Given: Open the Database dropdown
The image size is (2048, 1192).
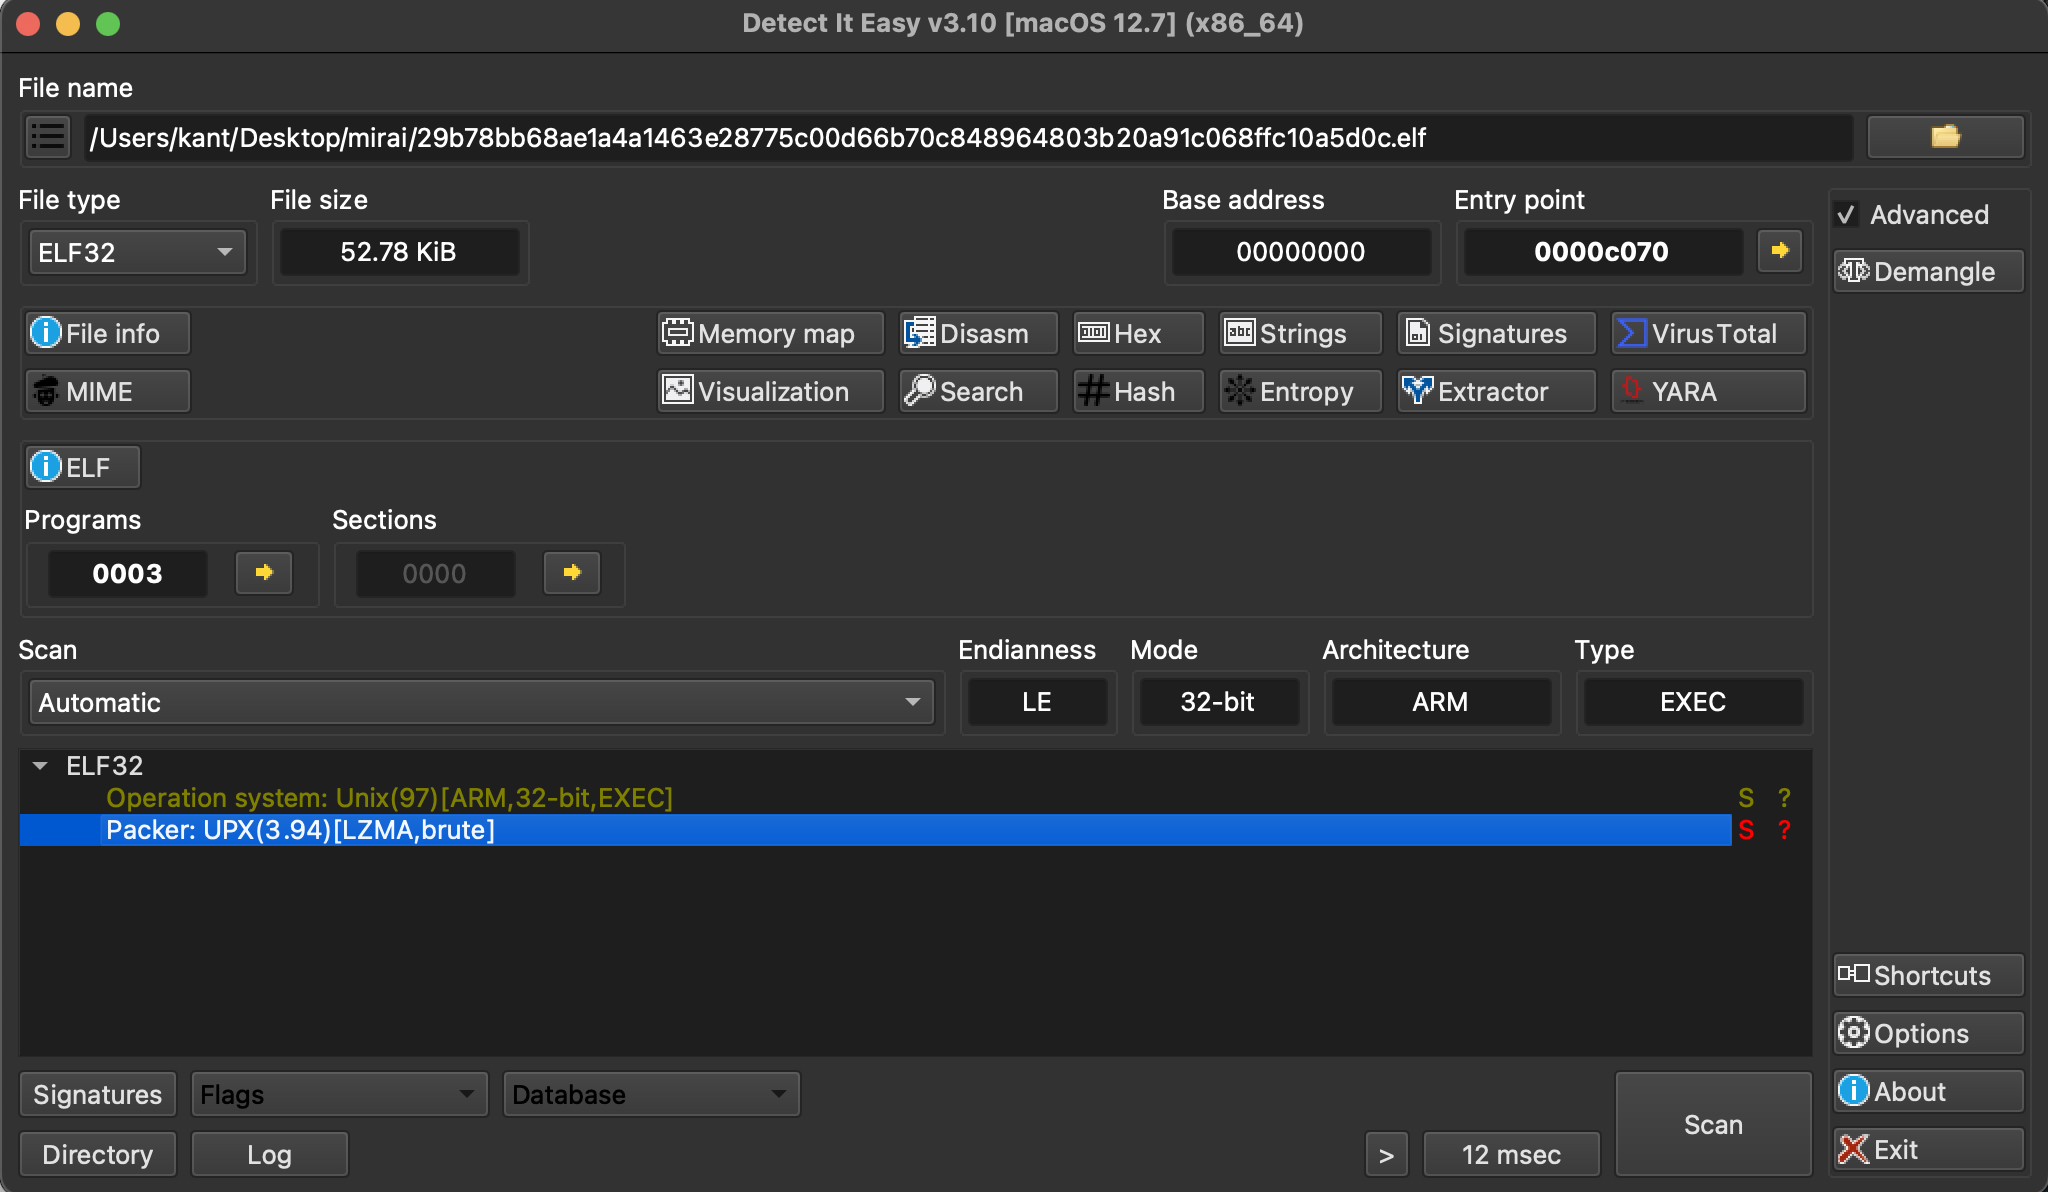Looking at the screenshot, I should (x=651, y=1094).
